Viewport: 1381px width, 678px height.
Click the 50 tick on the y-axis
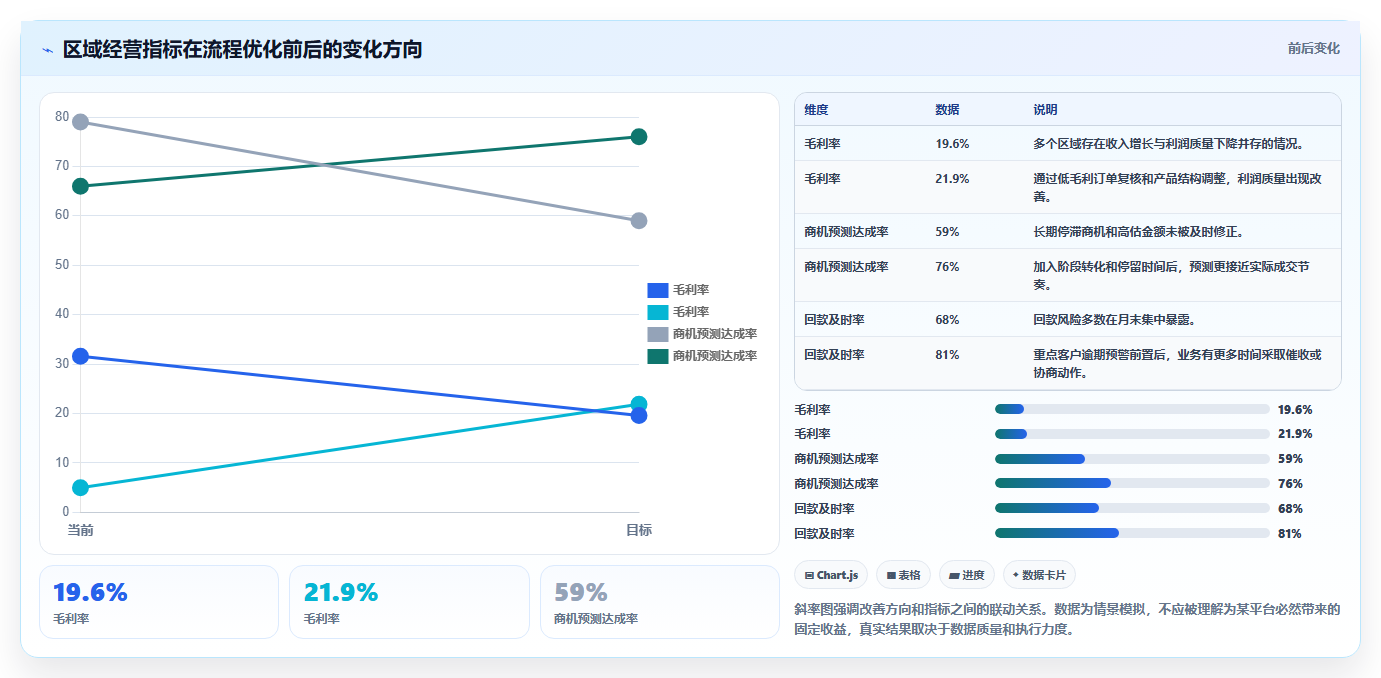tap(62, 265)
